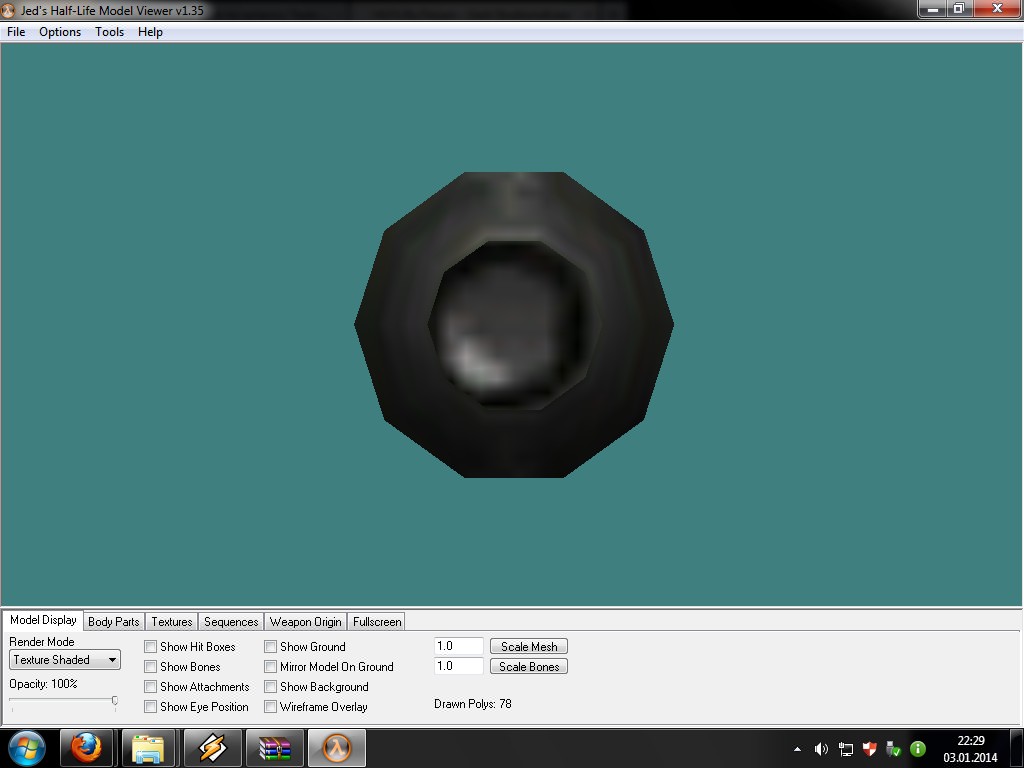Screen dimensions: 1024x768
Task: Click the Half-Life Model Viewer taskbar icon
Action: pos(337,748)
